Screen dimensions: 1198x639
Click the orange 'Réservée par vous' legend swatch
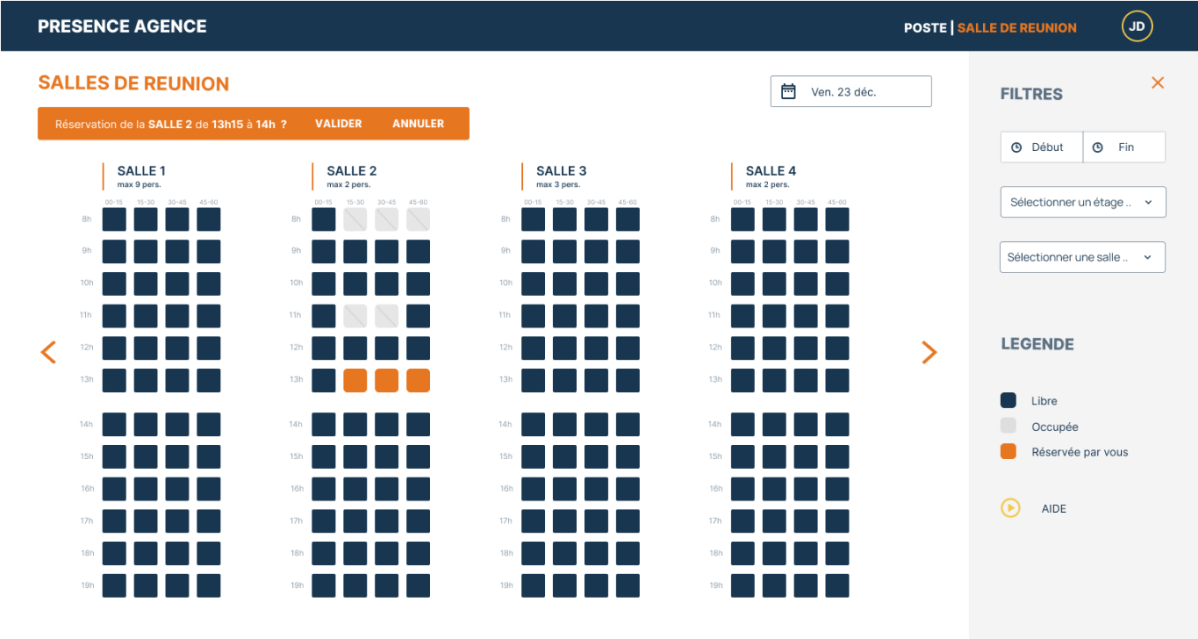click(1008, 452)
